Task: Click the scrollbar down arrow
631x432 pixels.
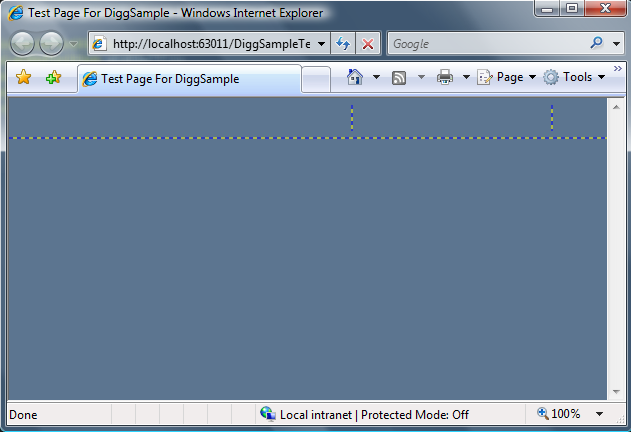Action: pos(616,391)
